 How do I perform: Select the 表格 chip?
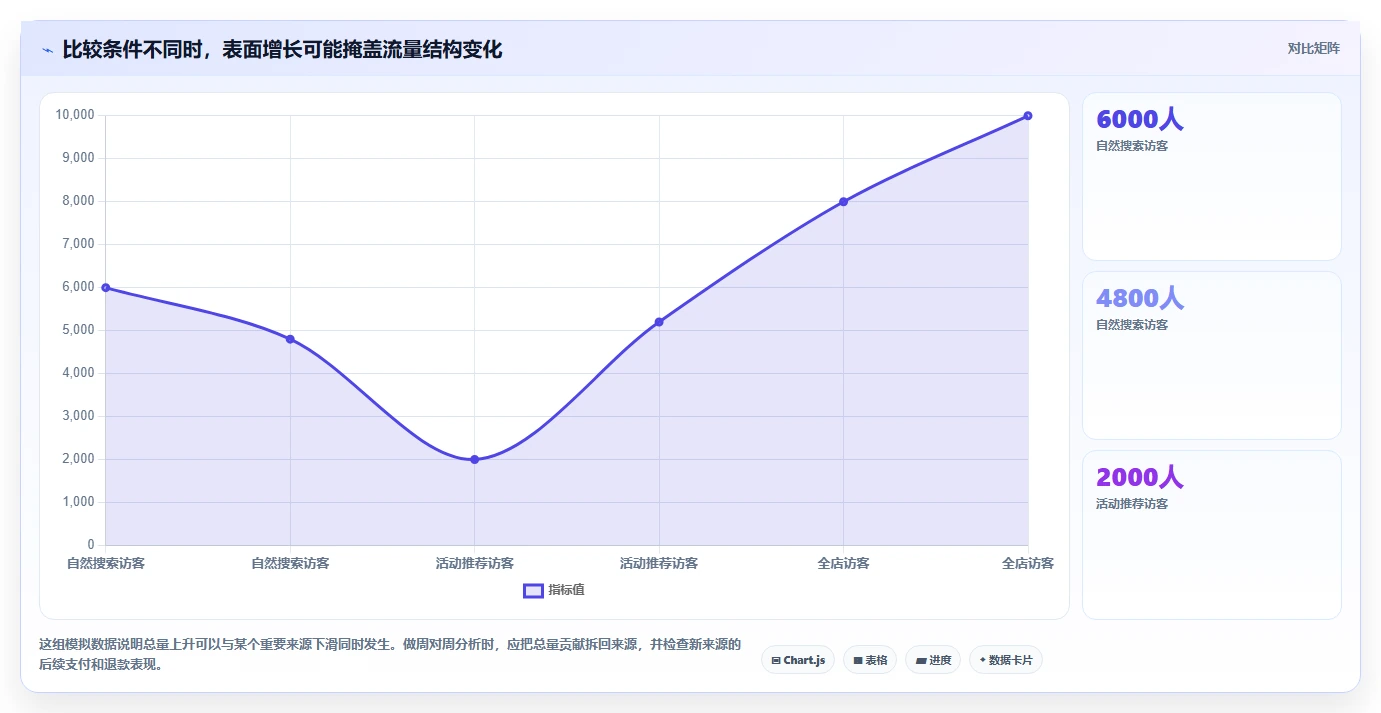870,660
